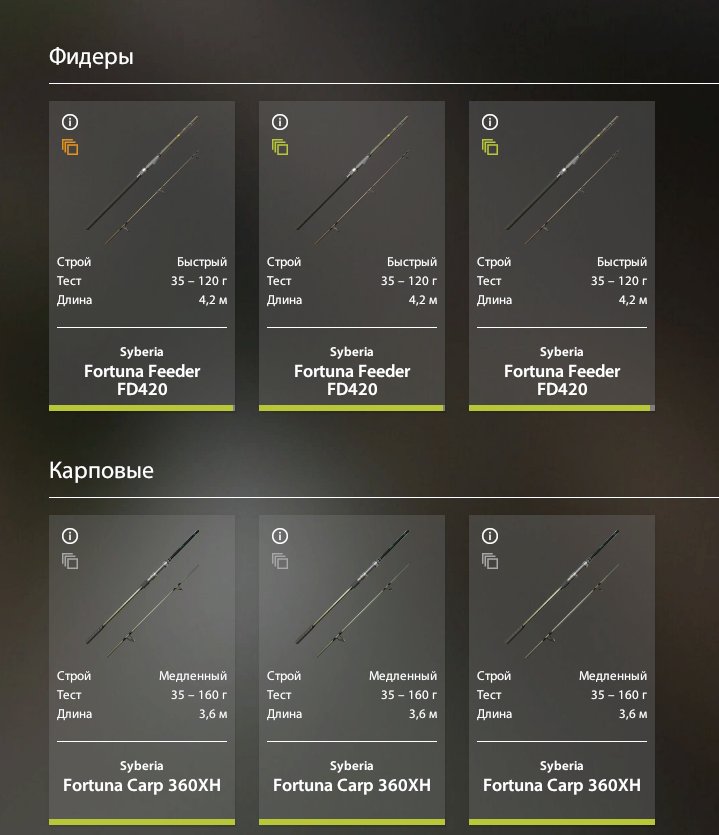The height and width of the screenshot is (835, 719).
Task: Click green bar under last Feeder card
Action: click(x=562, y=408)
